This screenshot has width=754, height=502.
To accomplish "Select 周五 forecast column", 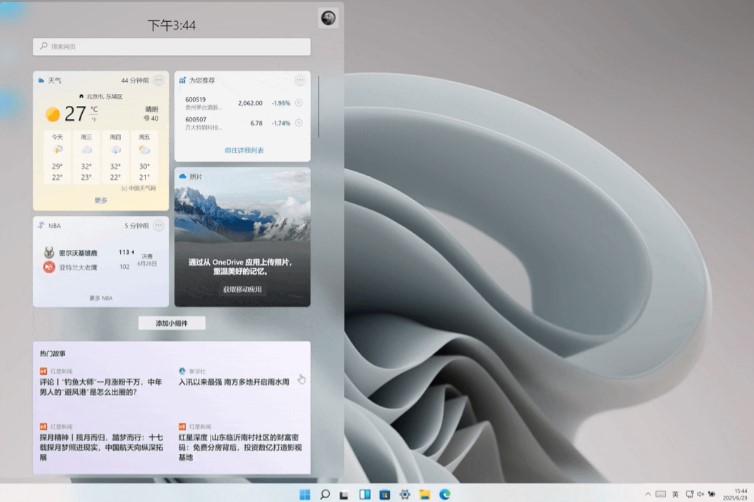I will pyautogui.click(x=144, y=157).
